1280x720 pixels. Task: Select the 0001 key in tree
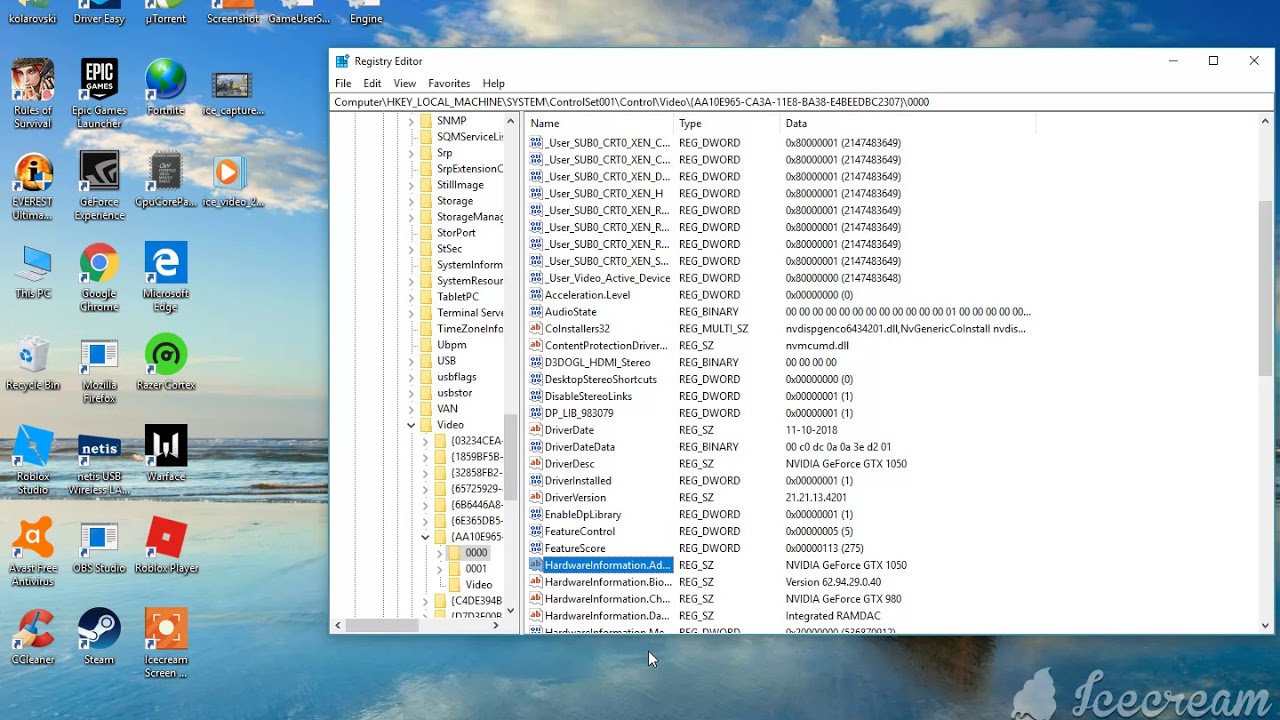tap(476, 569)
